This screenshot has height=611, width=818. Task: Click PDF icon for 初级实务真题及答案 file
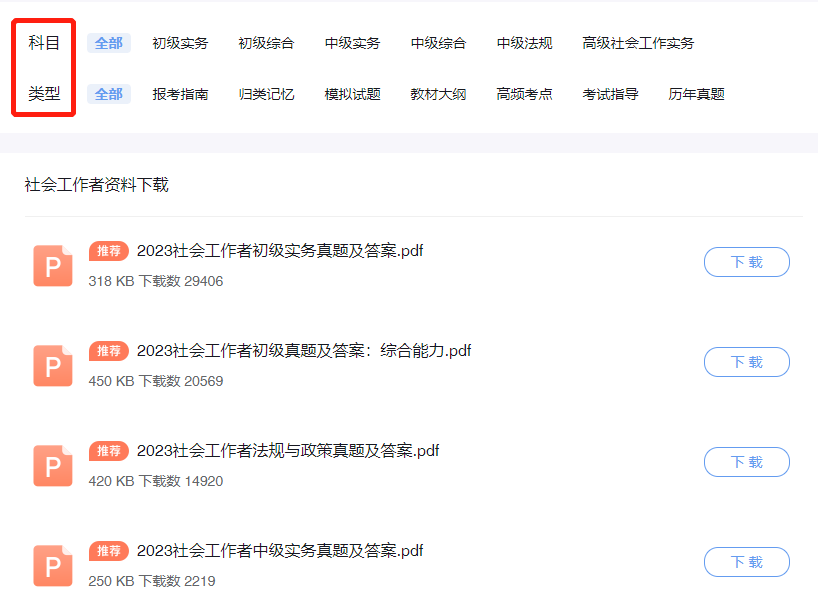[53, 266]
